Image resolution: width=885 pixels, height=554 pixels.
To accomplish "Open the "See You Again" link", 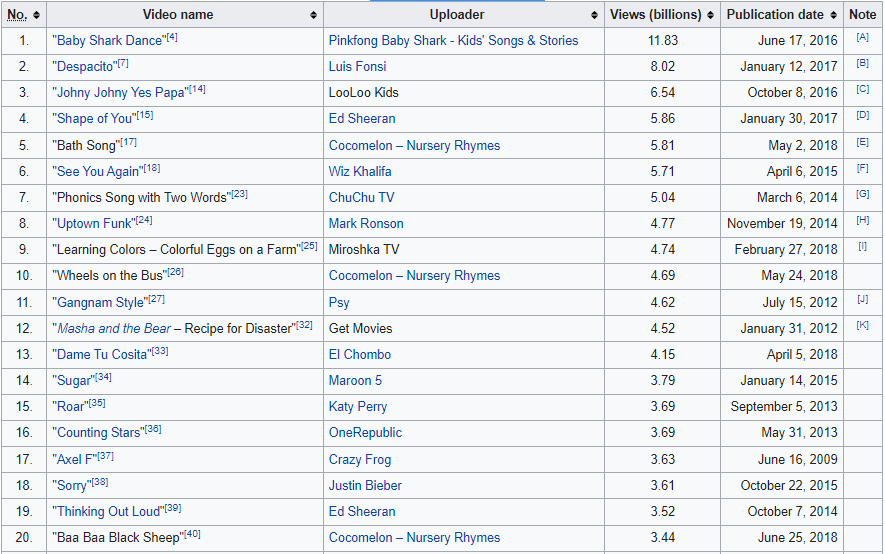I will coord(98,172).
